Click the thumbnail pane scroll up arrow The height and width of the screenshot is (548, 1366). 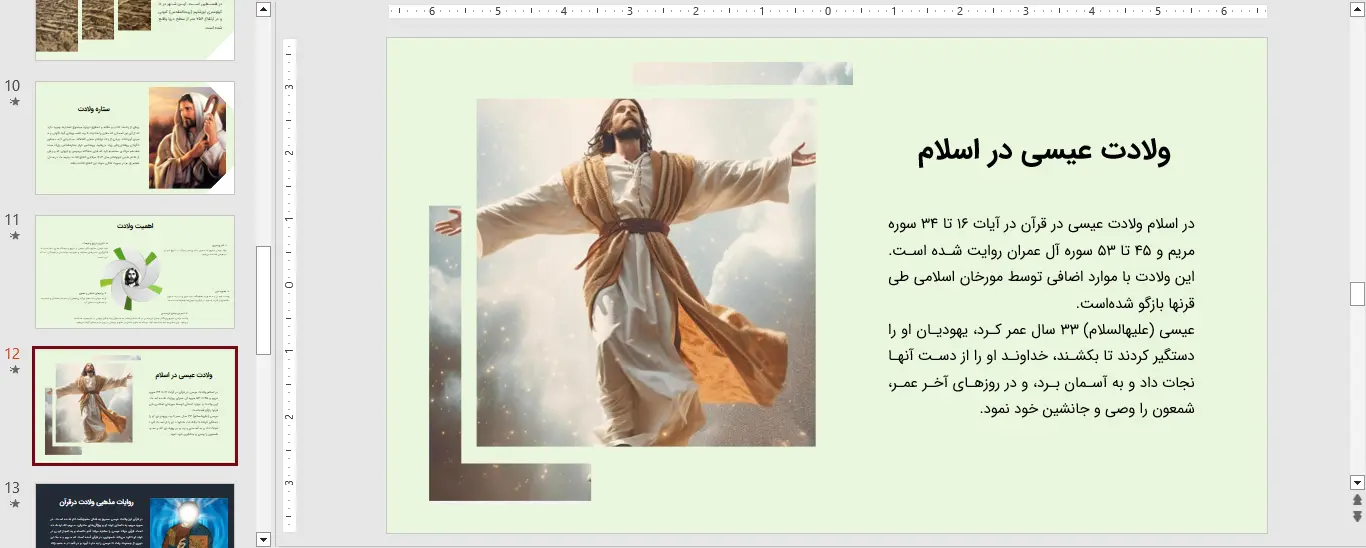[264, 10]
